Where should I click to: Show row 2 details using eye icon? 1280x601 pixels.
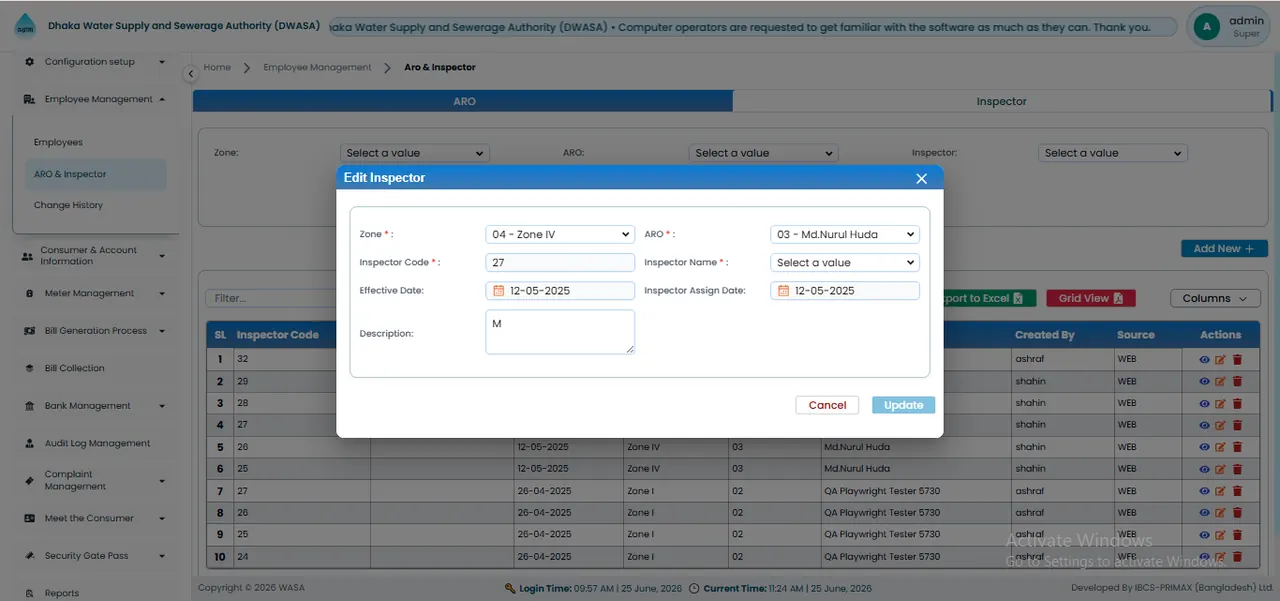pos(1204,381)
